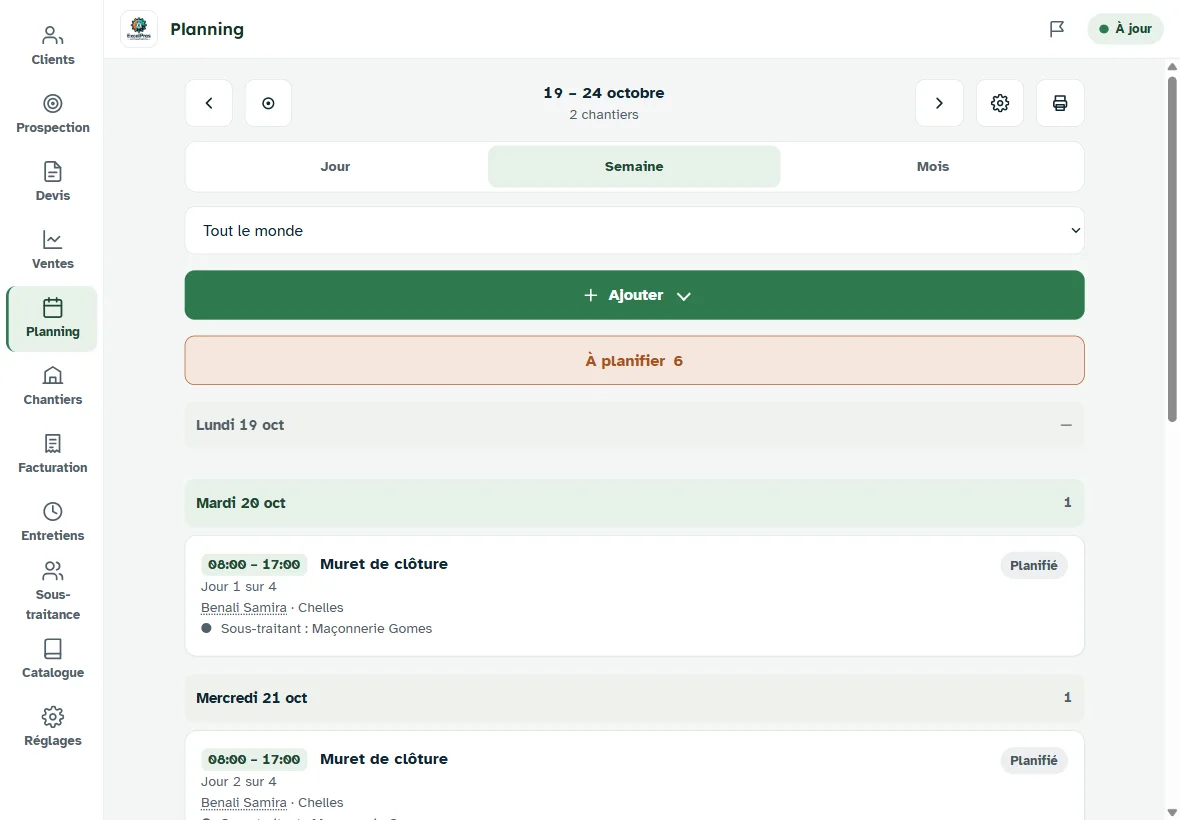
Task: Click the Planifié badge on Jour 1 card
Action: (x=1034, y=566)
